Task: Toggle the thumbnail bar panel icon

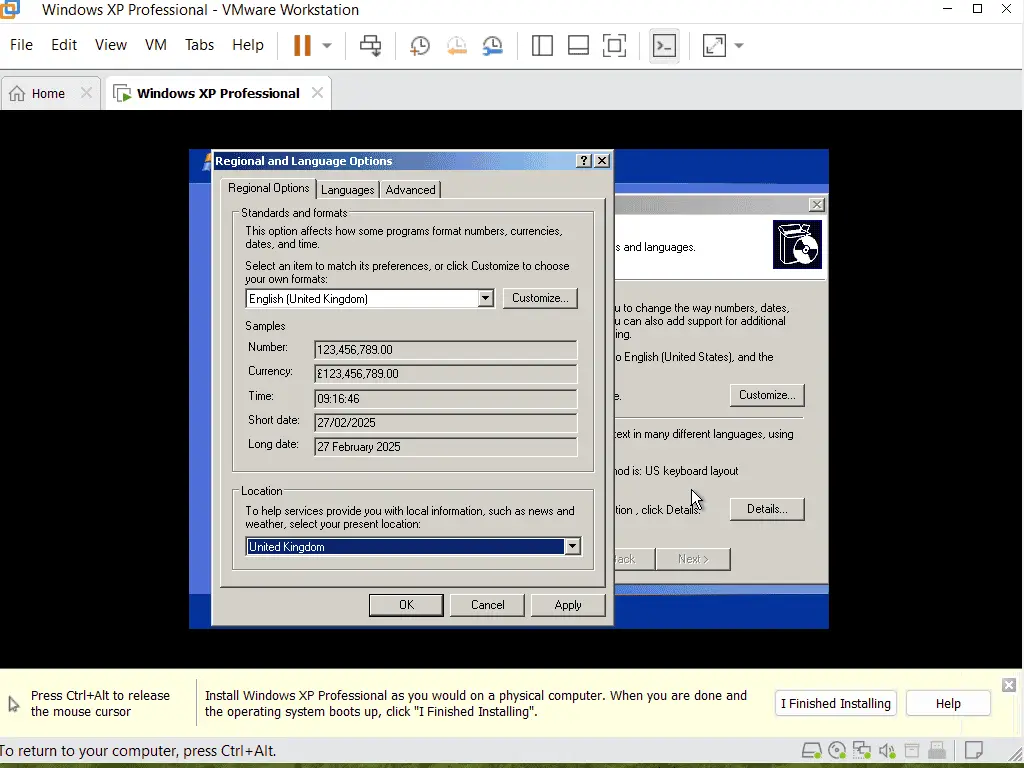Action: 578,45
